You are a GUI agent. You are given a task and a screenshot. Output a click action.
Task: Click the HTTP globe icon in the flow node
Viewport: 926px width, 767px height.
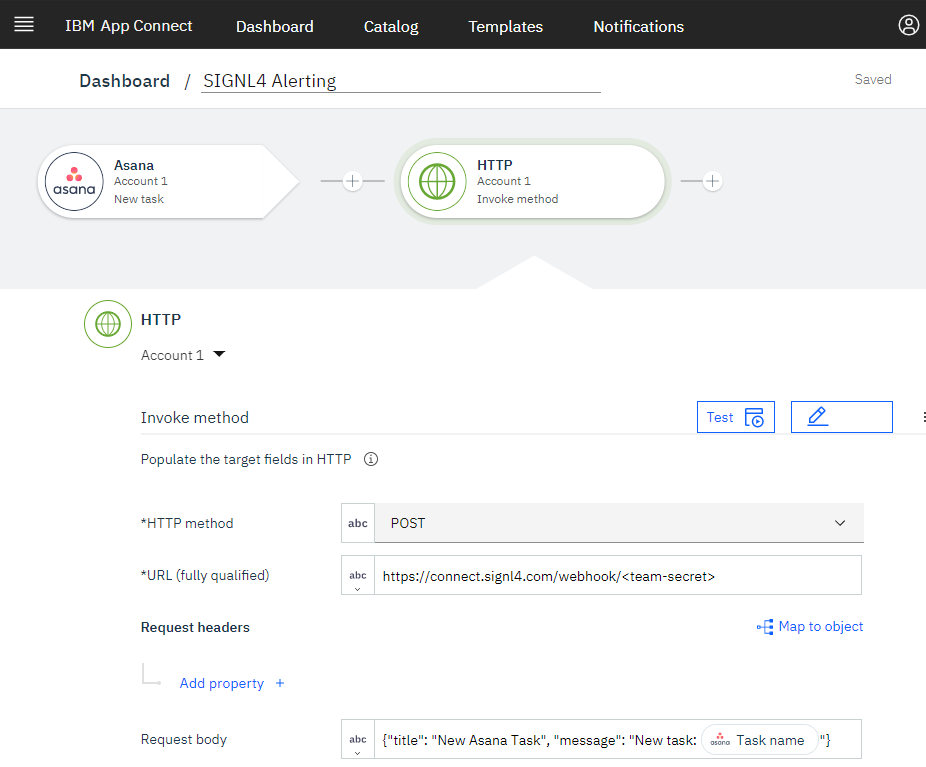pyautogui.click(x=437, y=181)
